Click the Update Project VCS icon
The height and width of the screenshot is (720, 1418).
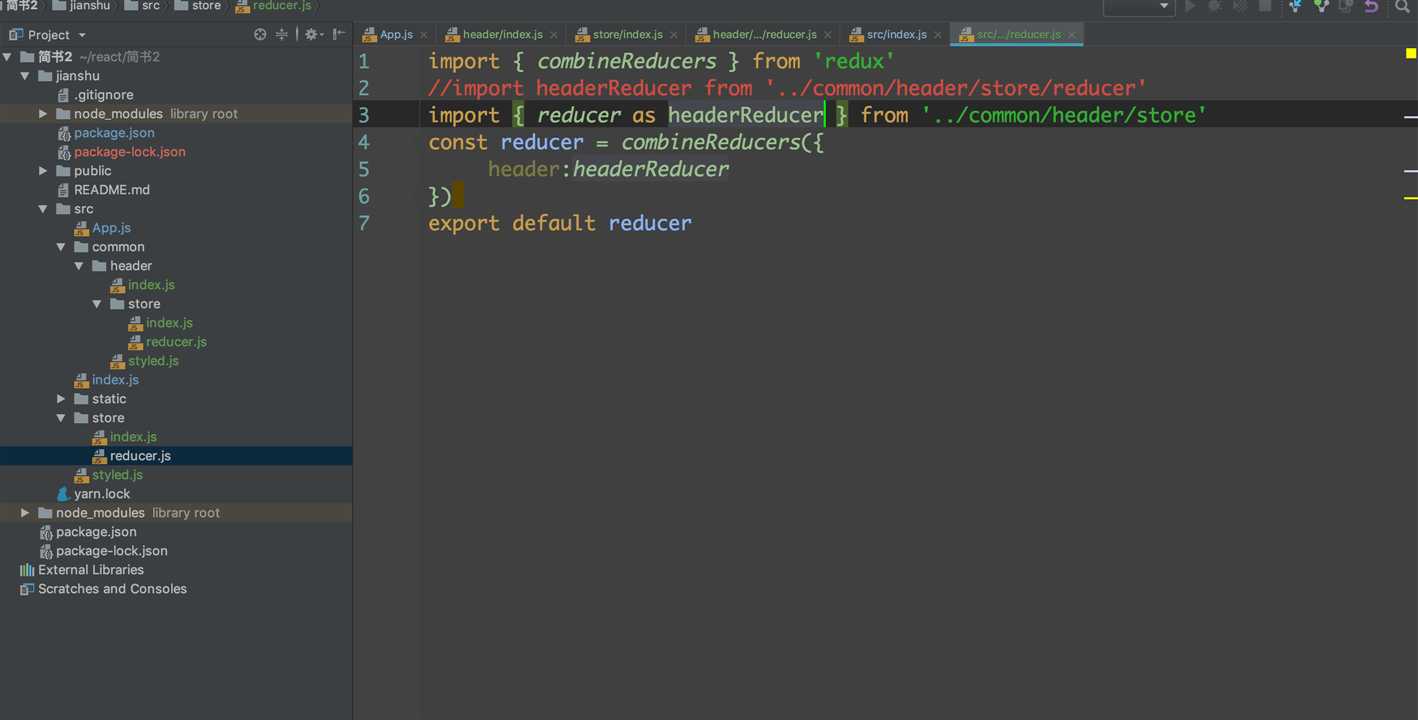(x=1296, y=6)
